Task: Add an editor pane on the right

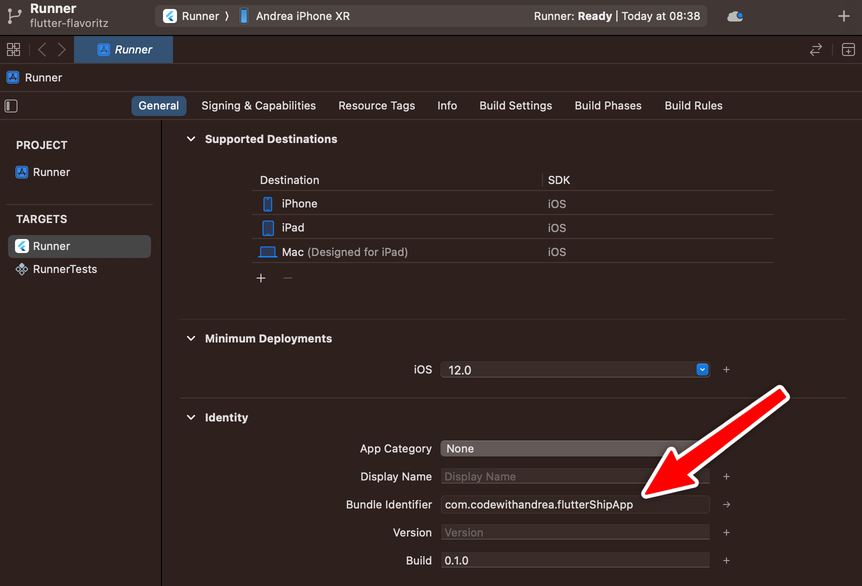Action: pyautogui.click(x=848, y=49)
